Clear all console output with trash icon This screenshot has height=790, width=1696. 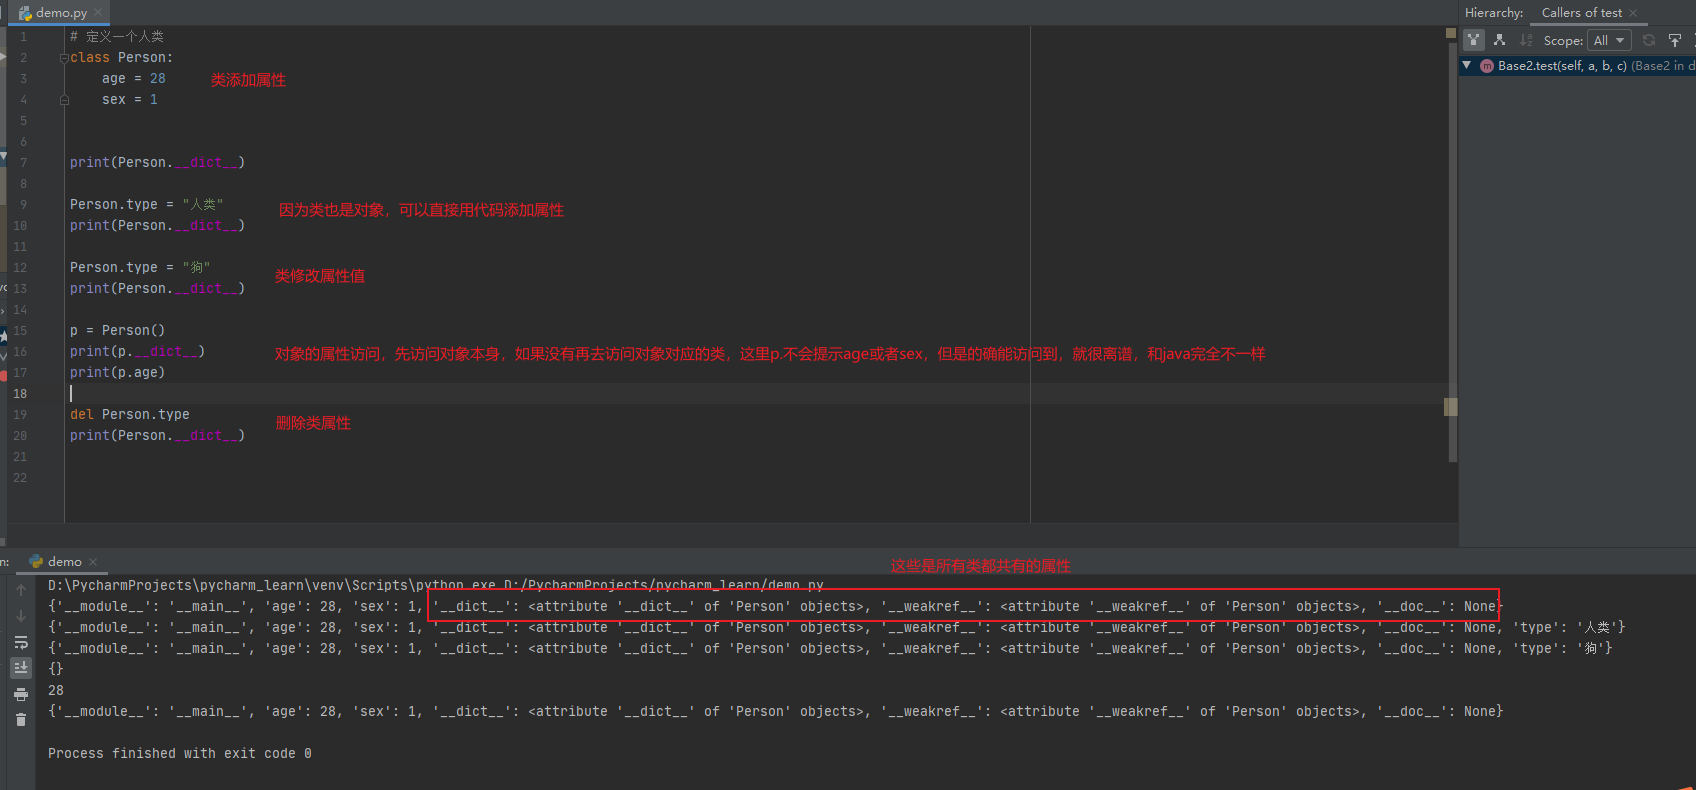tap(21, 719)
